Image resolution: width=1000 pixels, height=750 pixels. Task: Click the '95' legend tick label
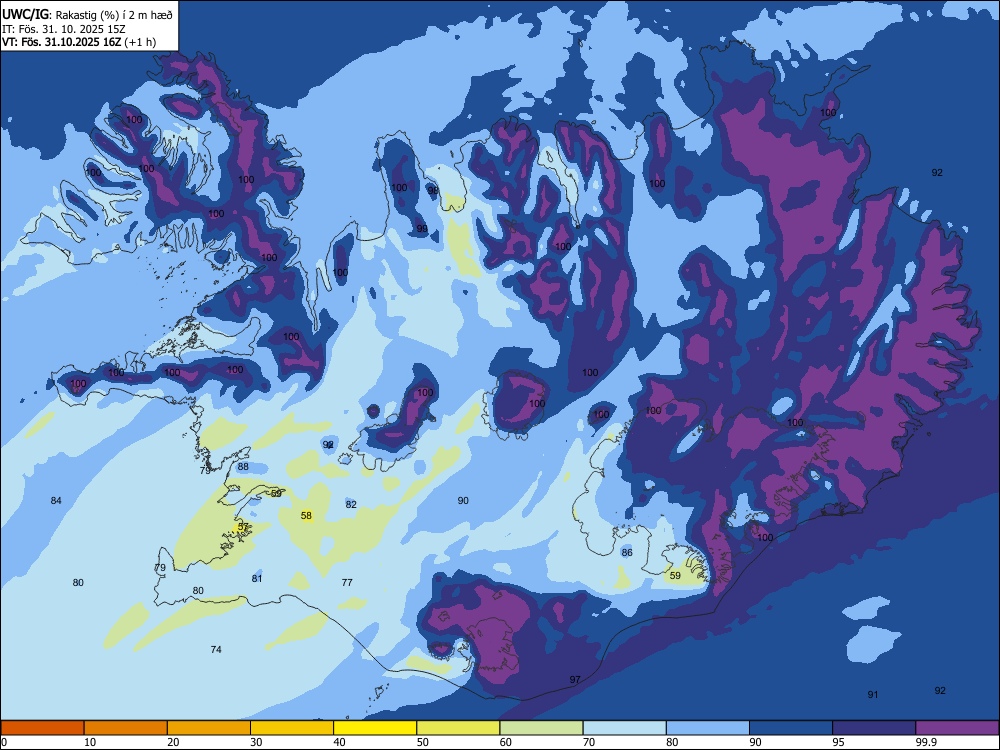click(839, 742)
